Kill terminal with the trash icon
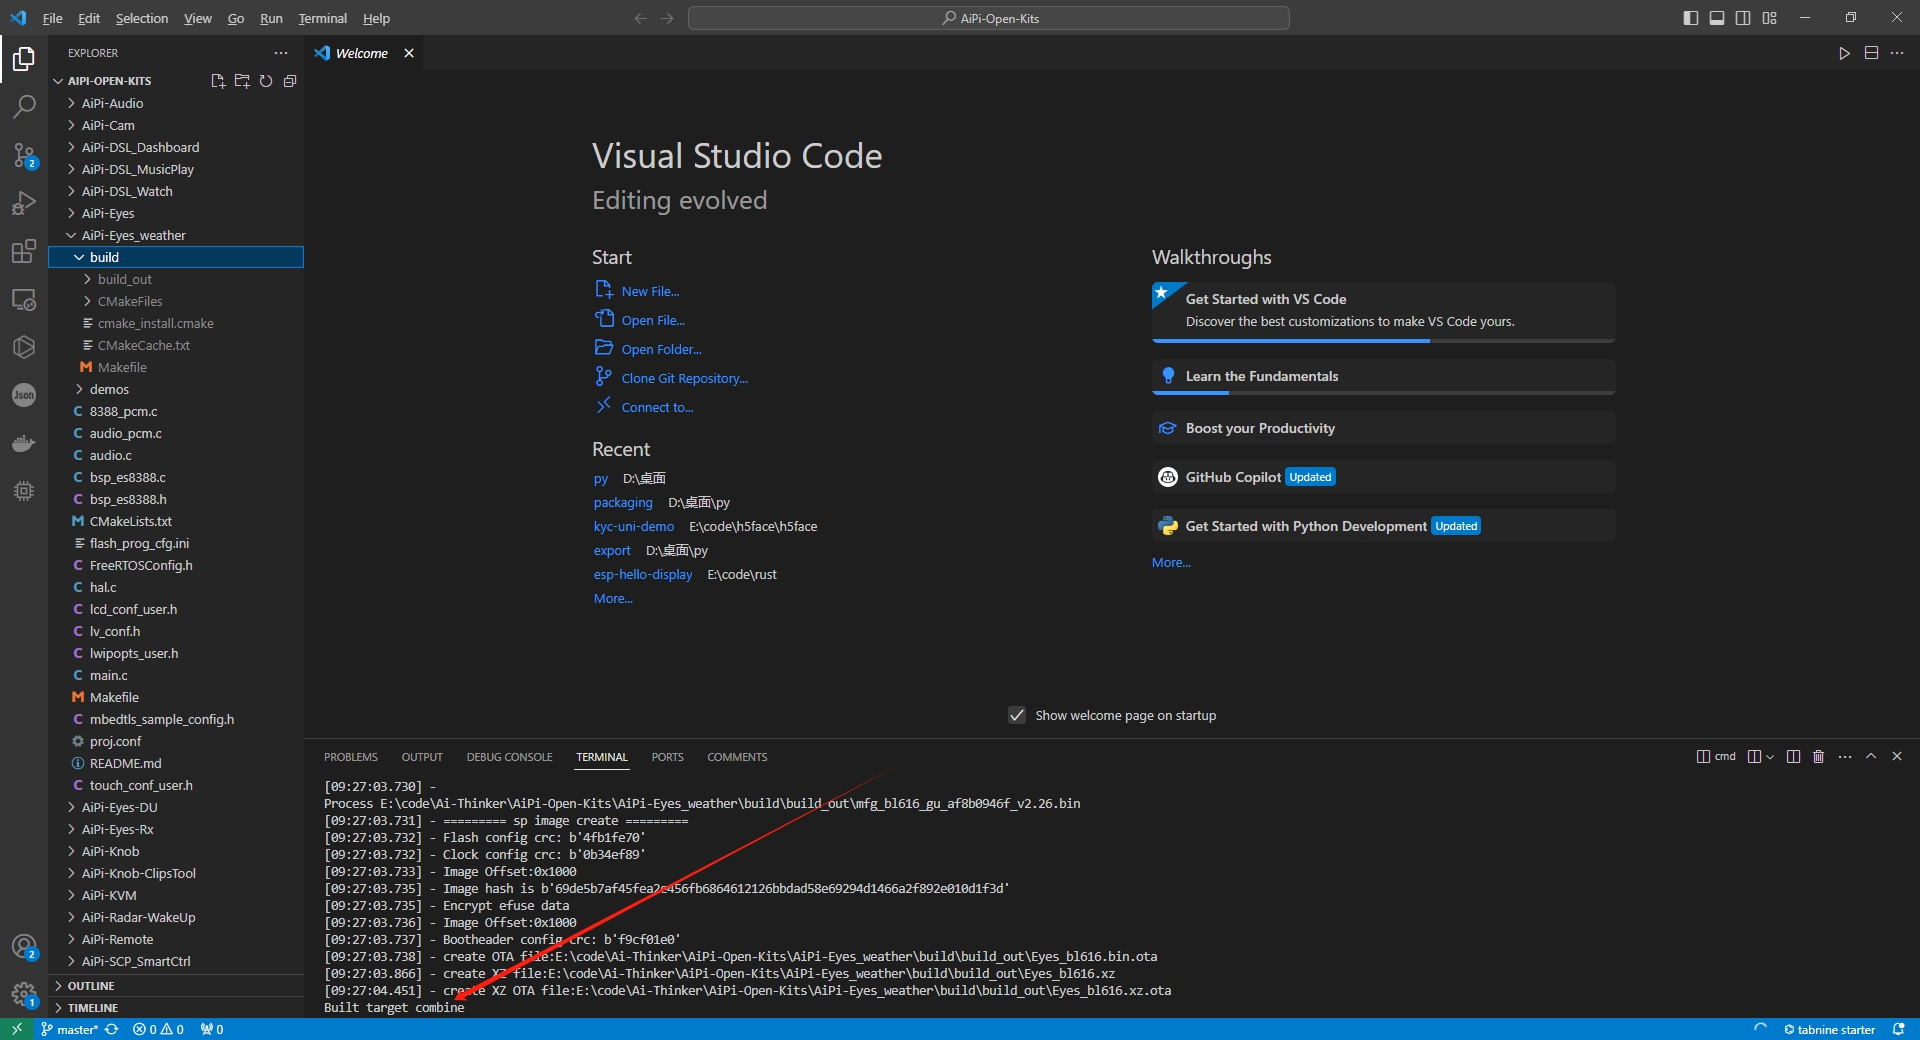This screenshot has height=1040, width=1920. pos(1819,757)
